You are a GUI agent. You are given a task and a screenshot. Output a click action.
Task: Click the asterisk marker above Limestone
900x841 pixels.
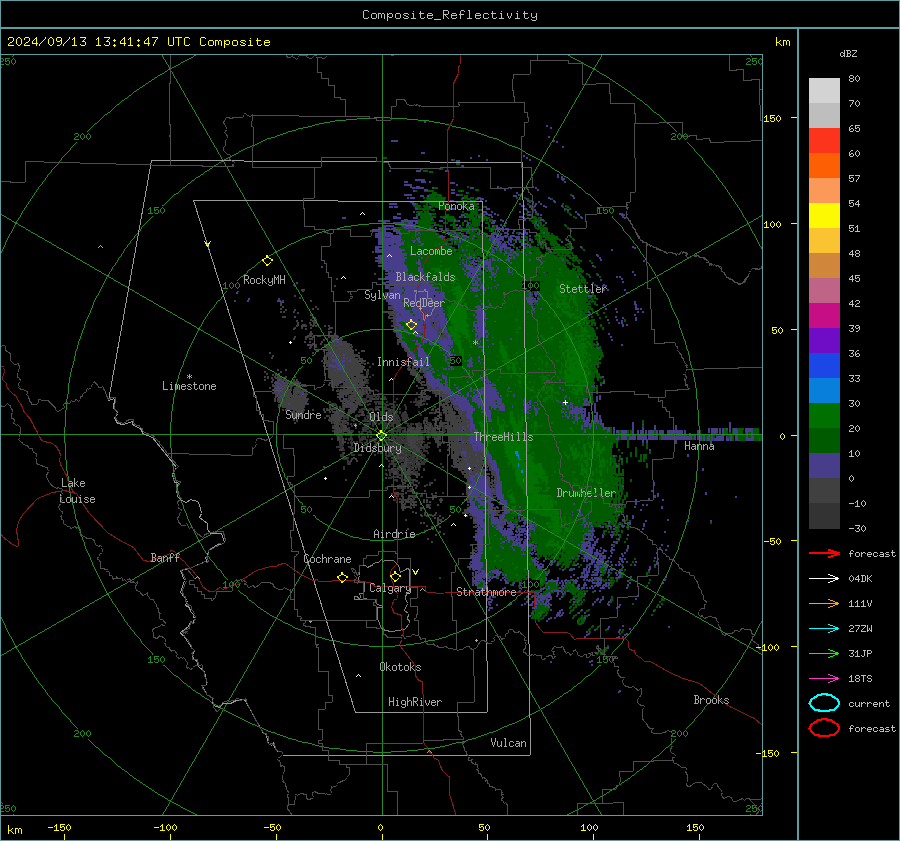[189, 377]
